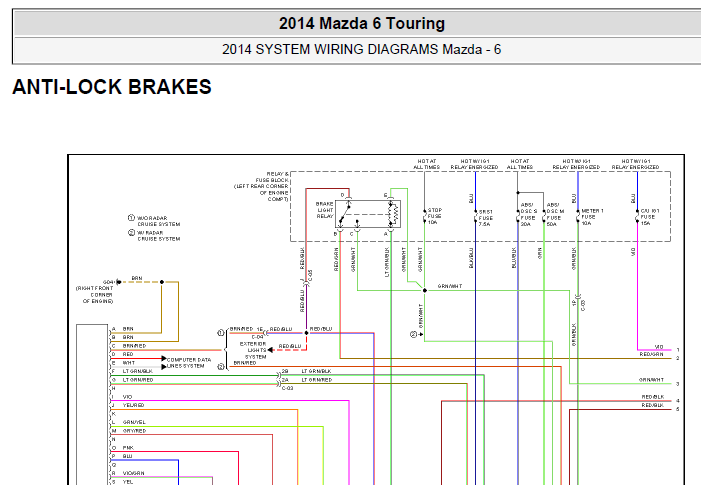Select the 'ABS/DSC S FUSE 20A' label
Screen dimensions: 701x485
tap(529, 215)
